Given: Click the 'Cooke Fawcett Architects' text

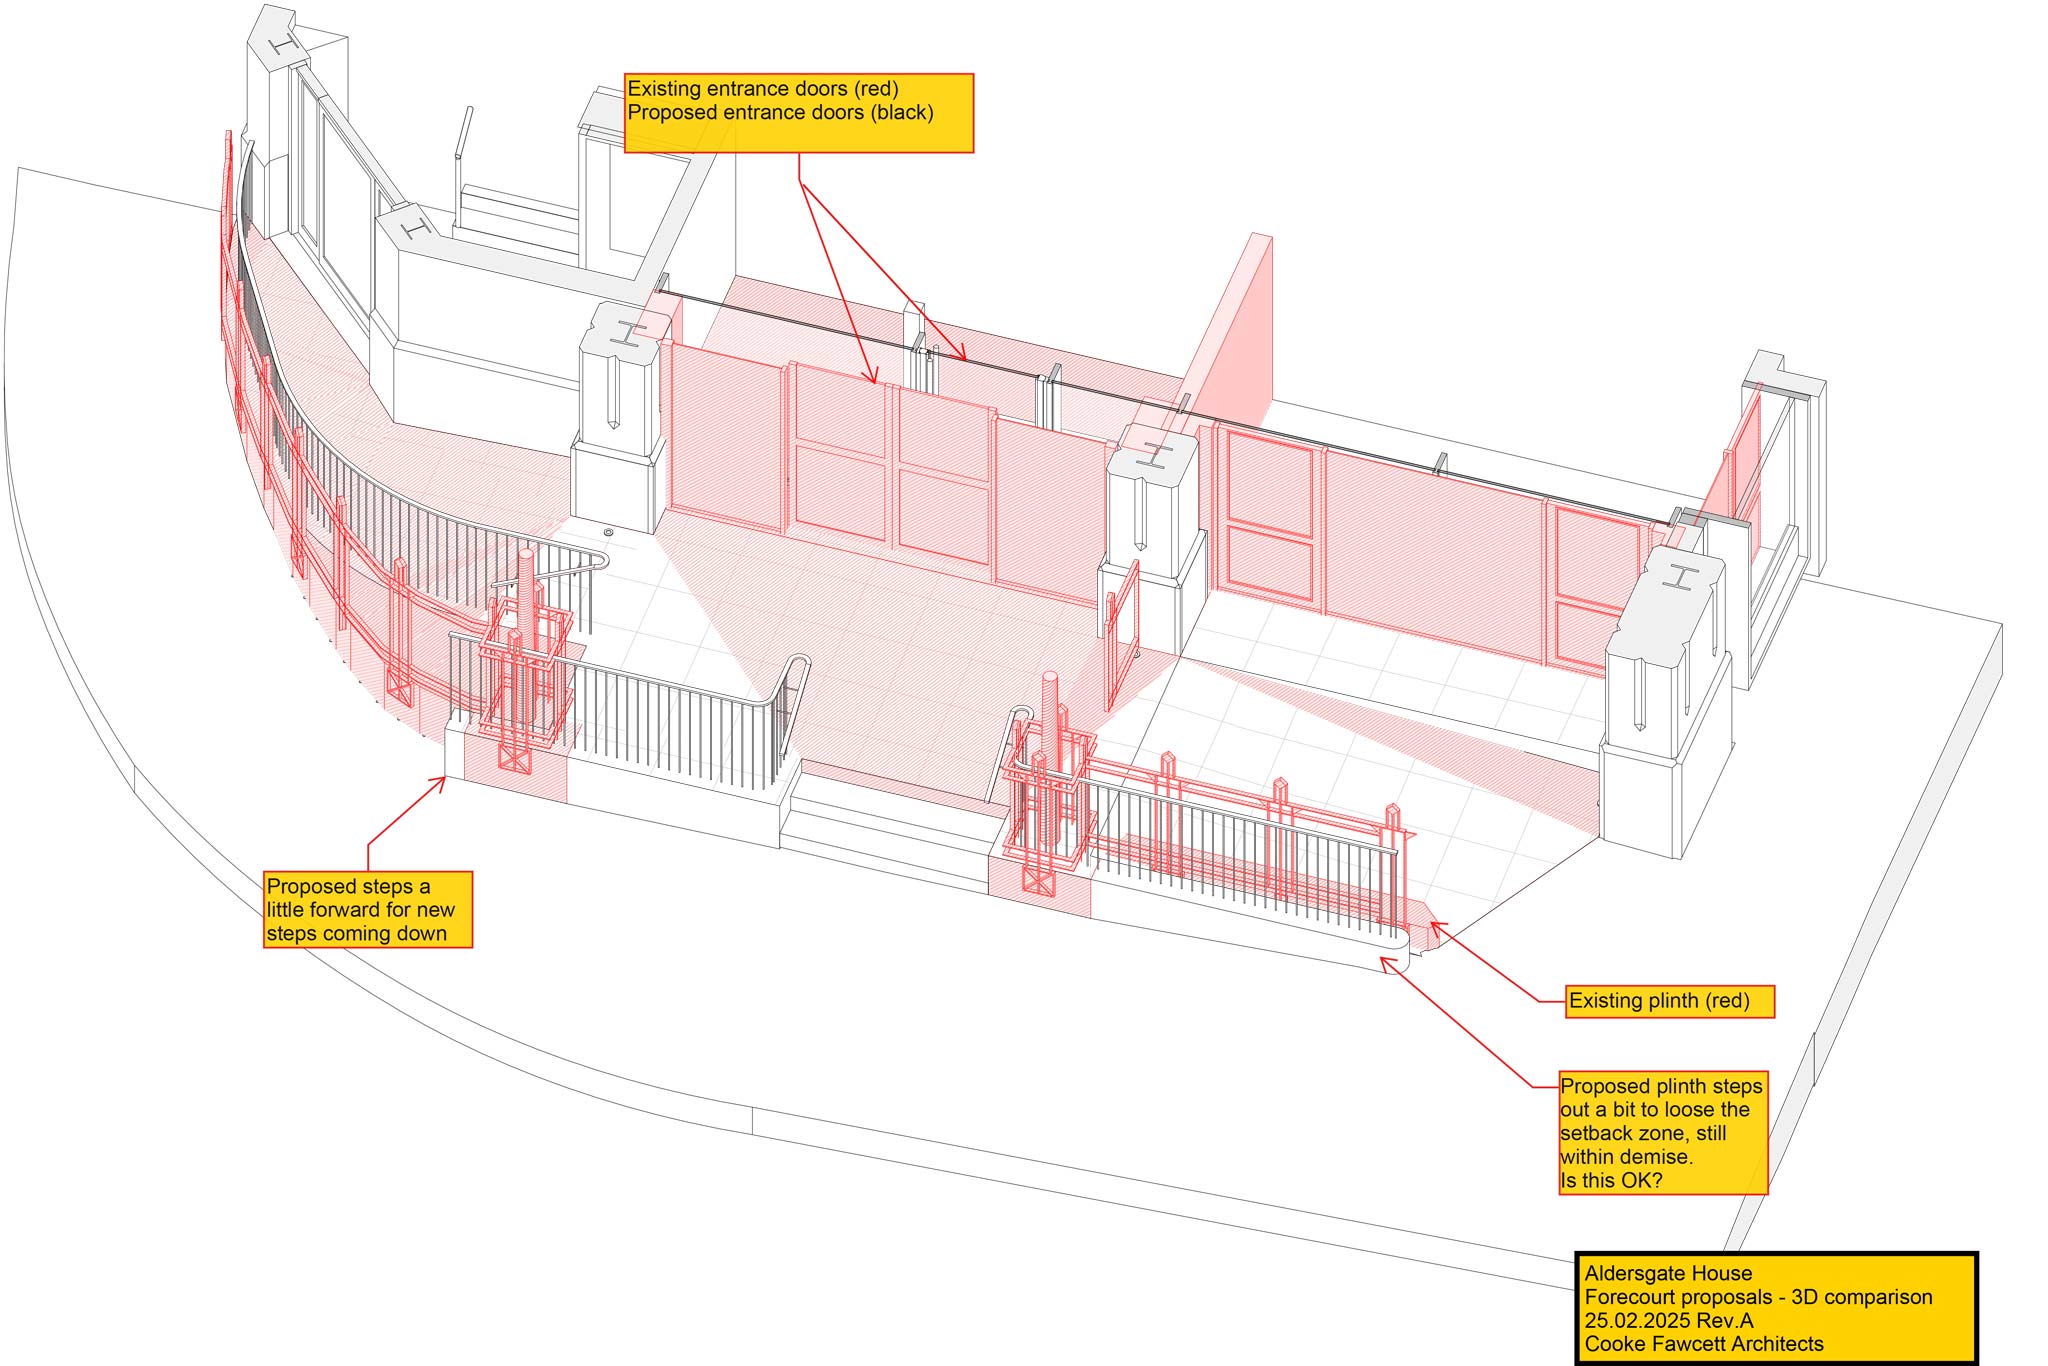Looking at the screenshot, I should click(x=1703, y=1344).
